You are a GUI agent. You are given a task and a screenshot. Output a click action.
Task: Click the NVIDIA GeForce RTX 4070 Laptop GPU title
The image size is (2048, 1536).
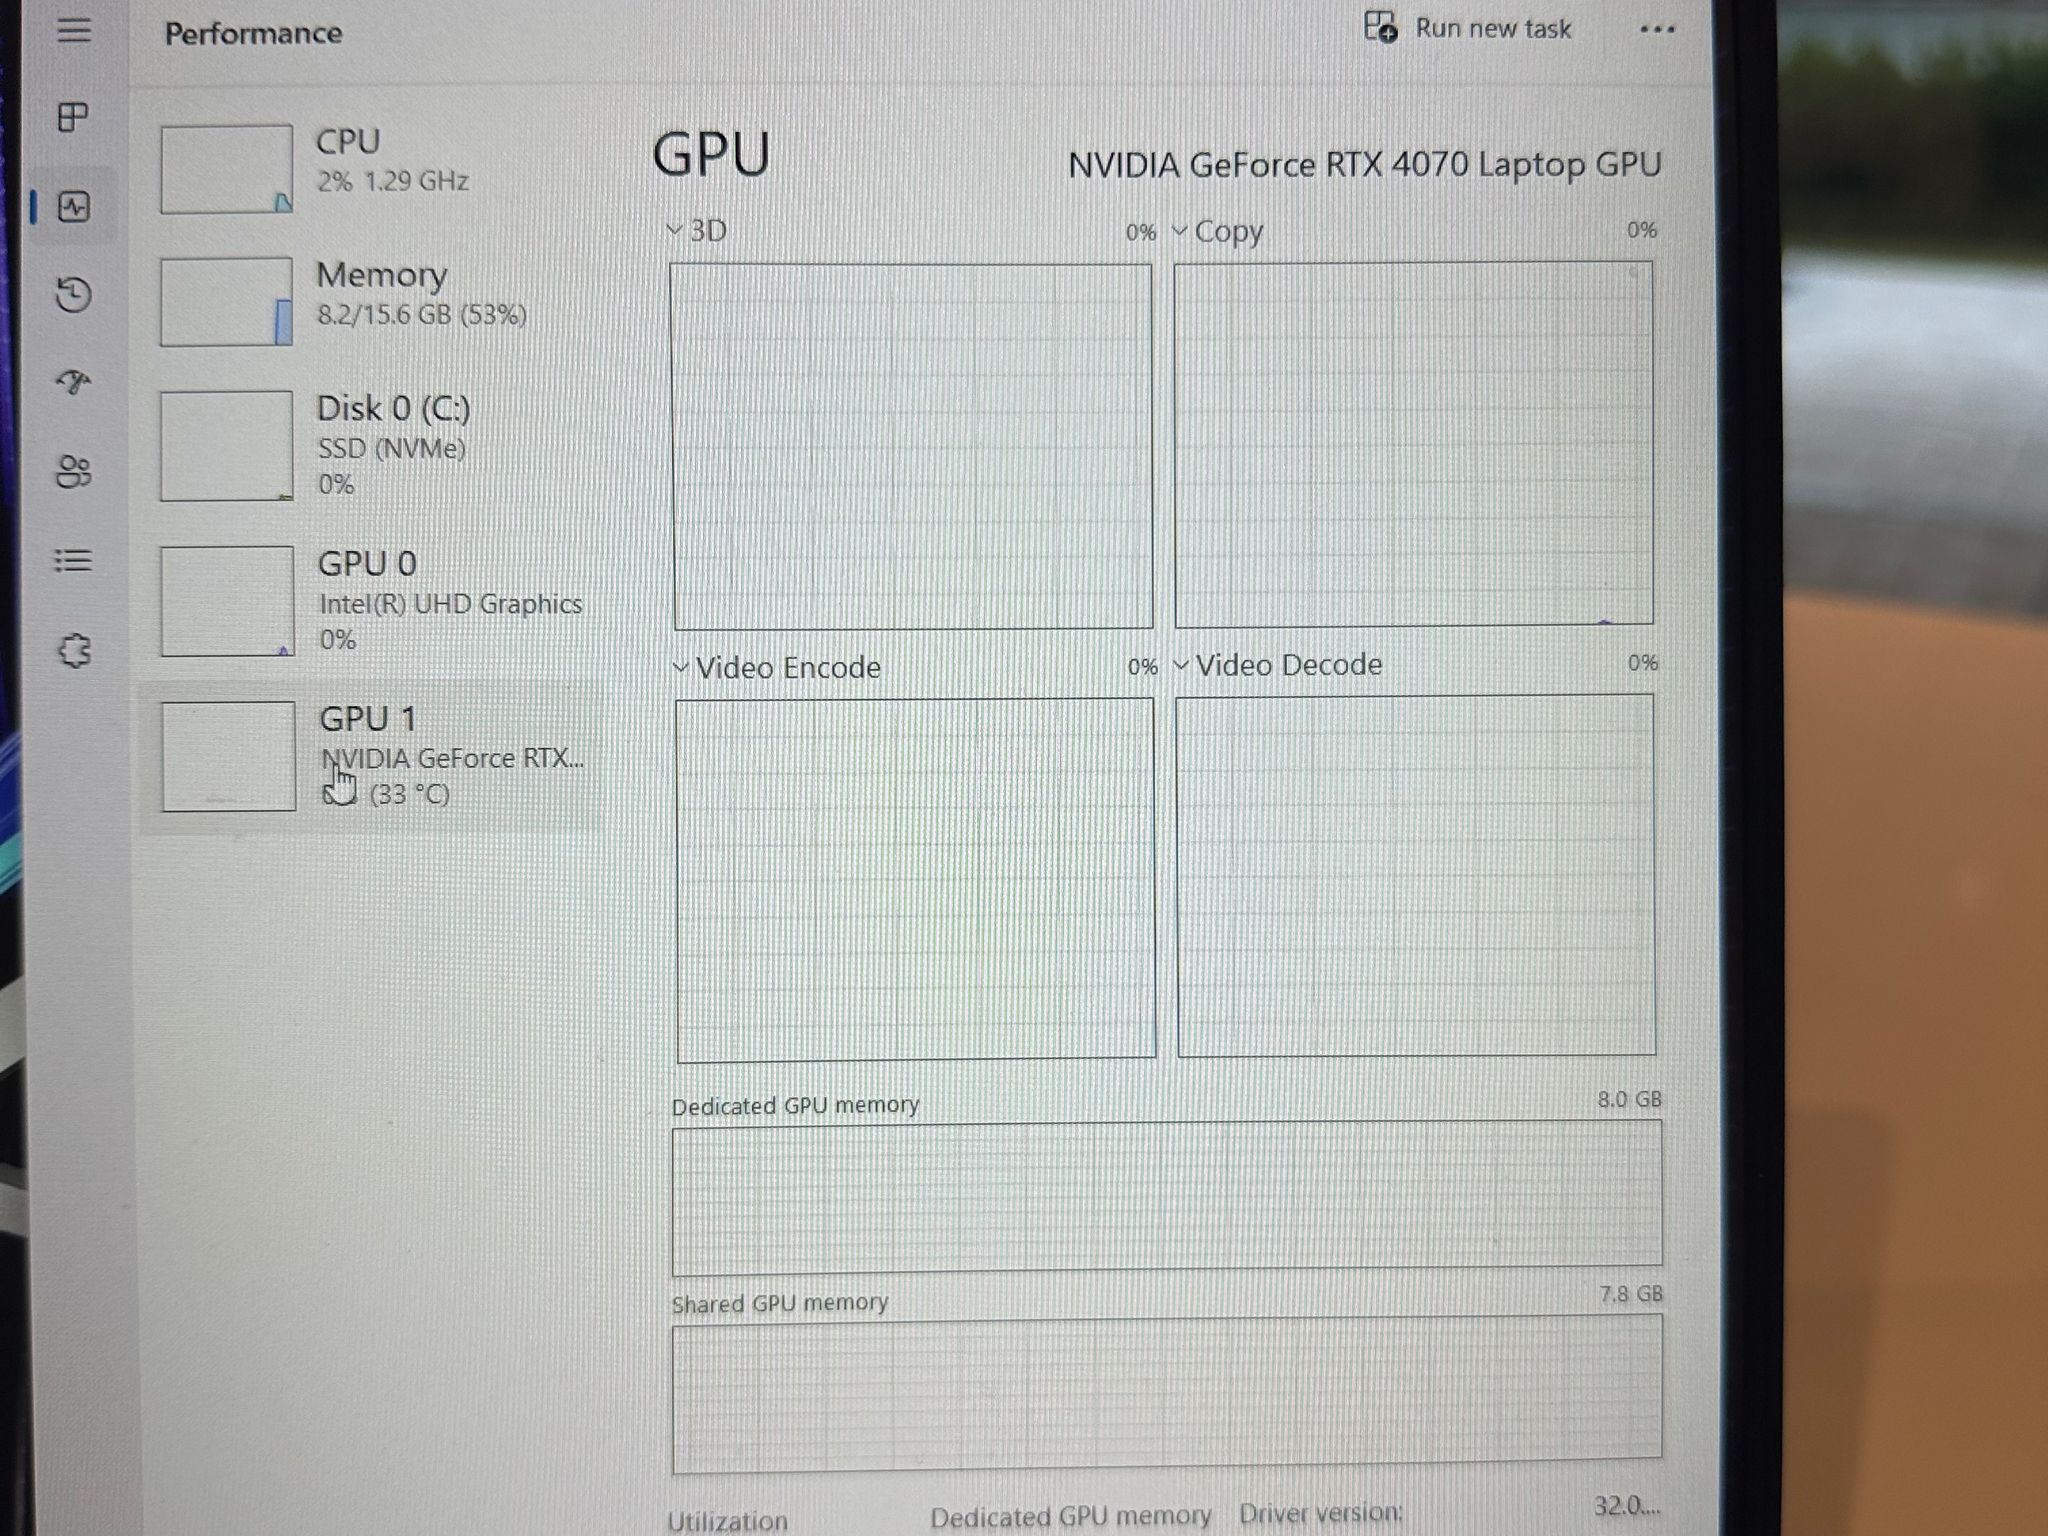coord(1365,164)
